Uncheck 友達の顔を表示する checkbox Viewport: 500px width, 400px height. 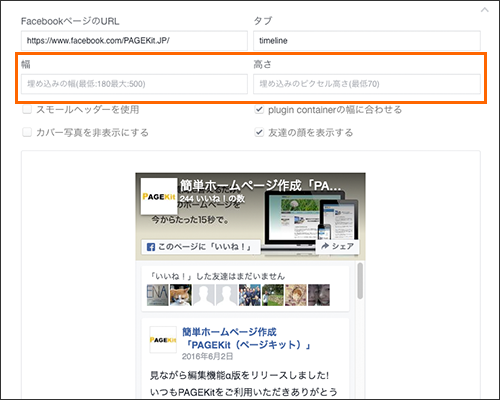point(259,132)
